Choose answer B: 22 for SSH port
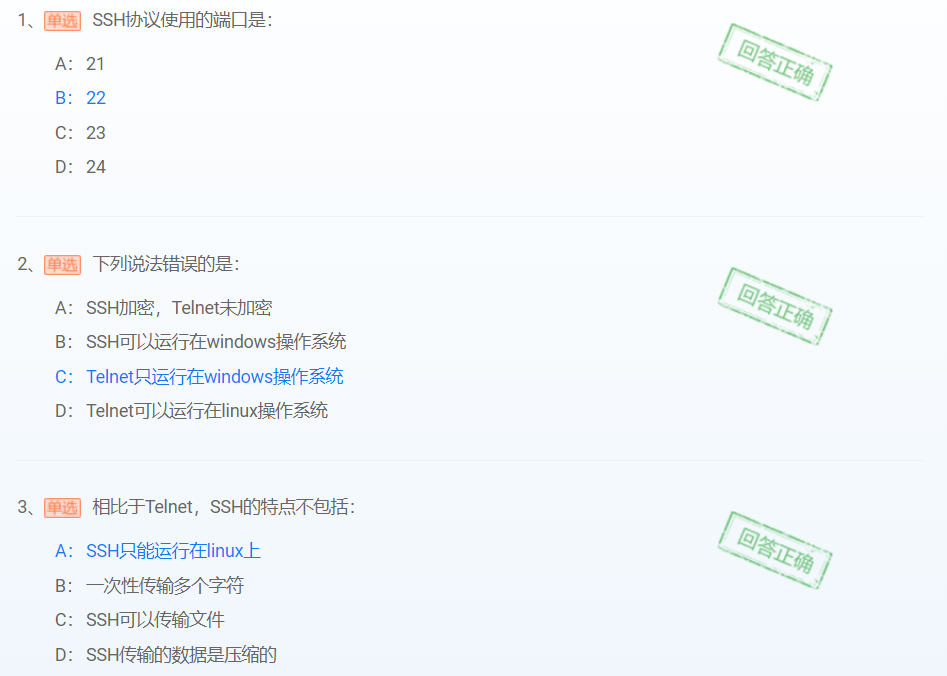Screen dimensions: 947x676 coord(80,98)
